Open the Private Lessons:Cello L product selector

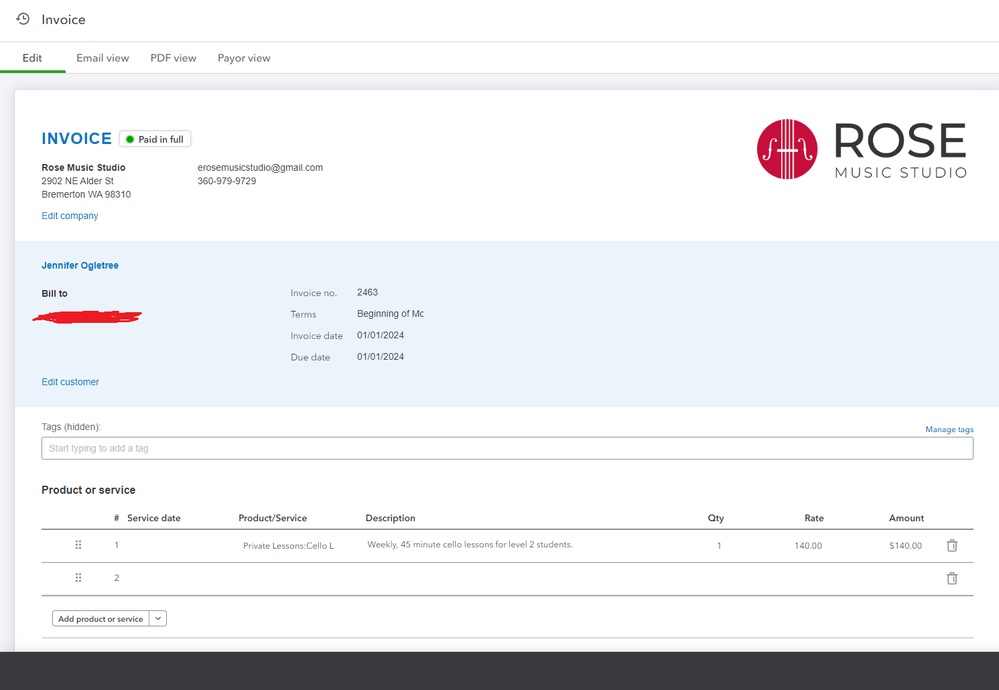pyautogui.click(x=288, y=545)
